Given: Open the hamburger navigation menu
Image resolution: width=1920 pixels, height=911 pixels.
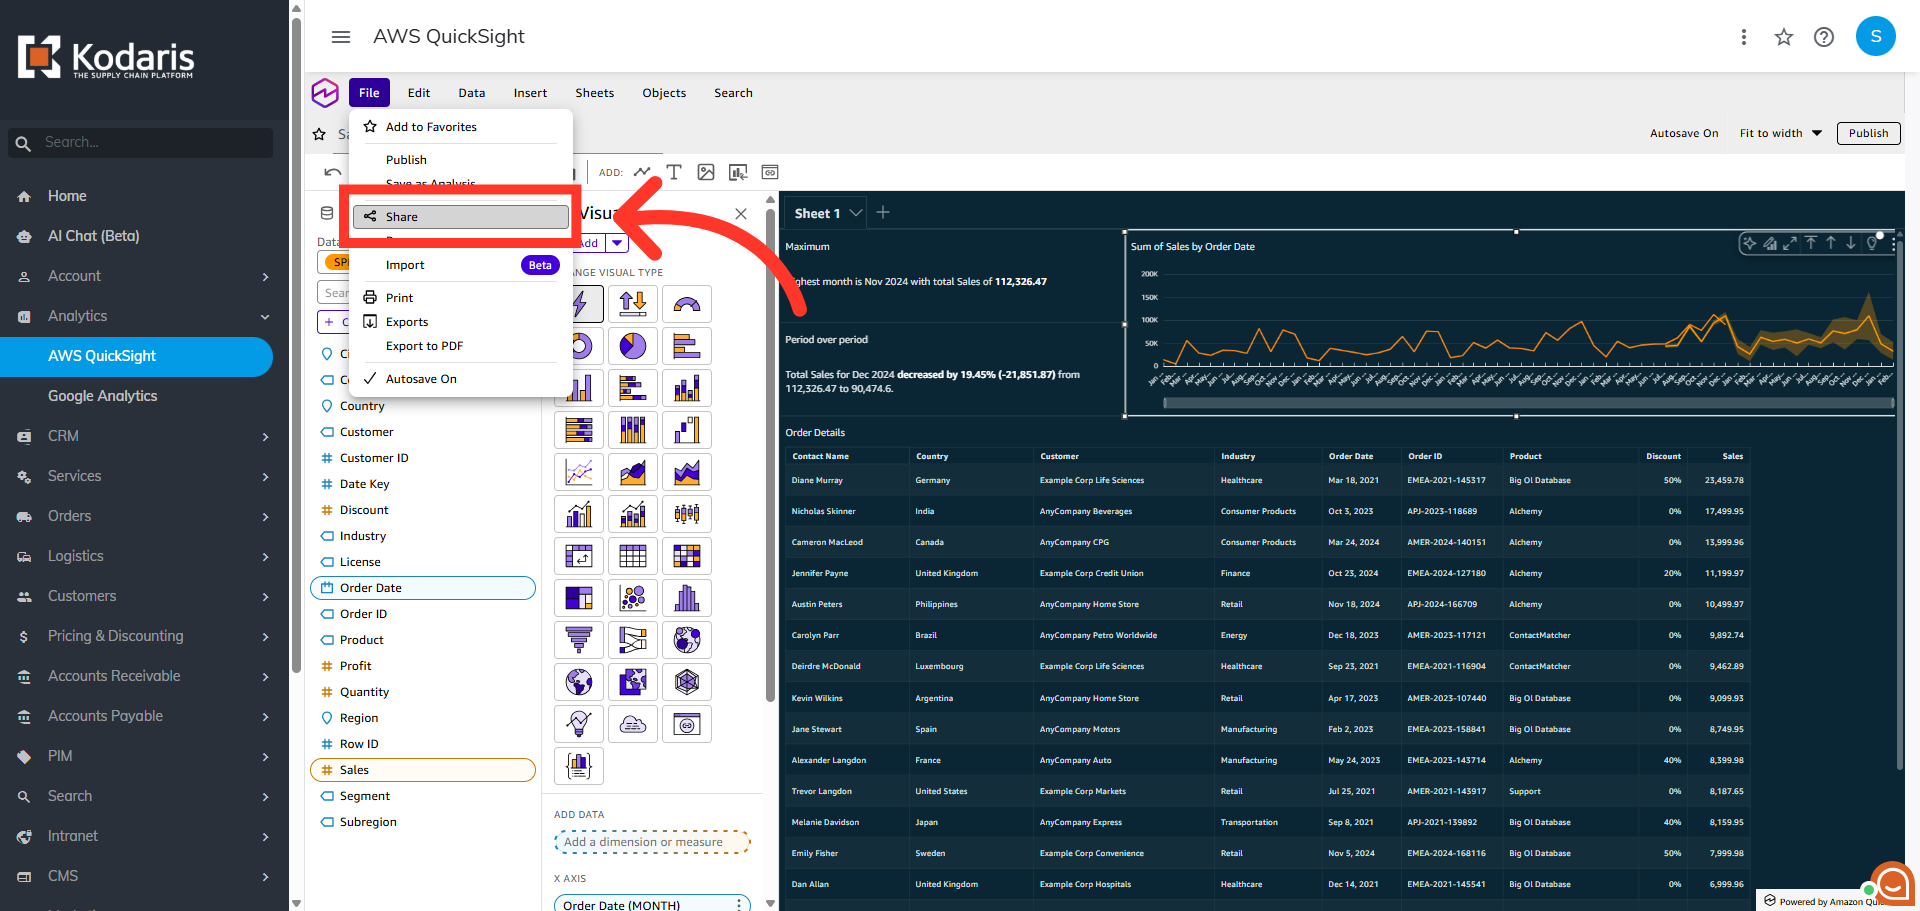Looking at the screenshot, I should pyautogui.click(x=341, y=37).
